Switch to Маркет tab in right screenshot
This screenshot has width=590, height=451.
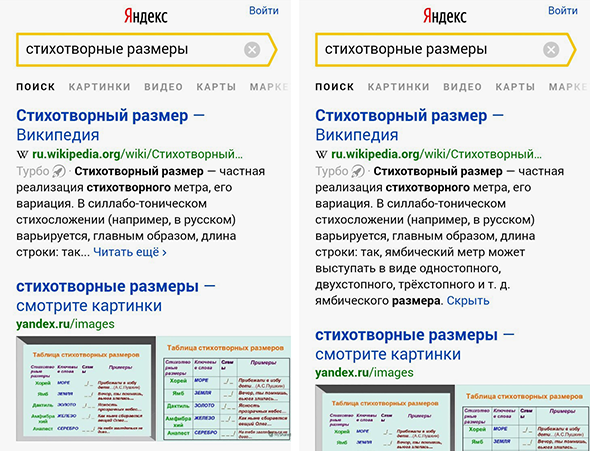pos(569,87)
